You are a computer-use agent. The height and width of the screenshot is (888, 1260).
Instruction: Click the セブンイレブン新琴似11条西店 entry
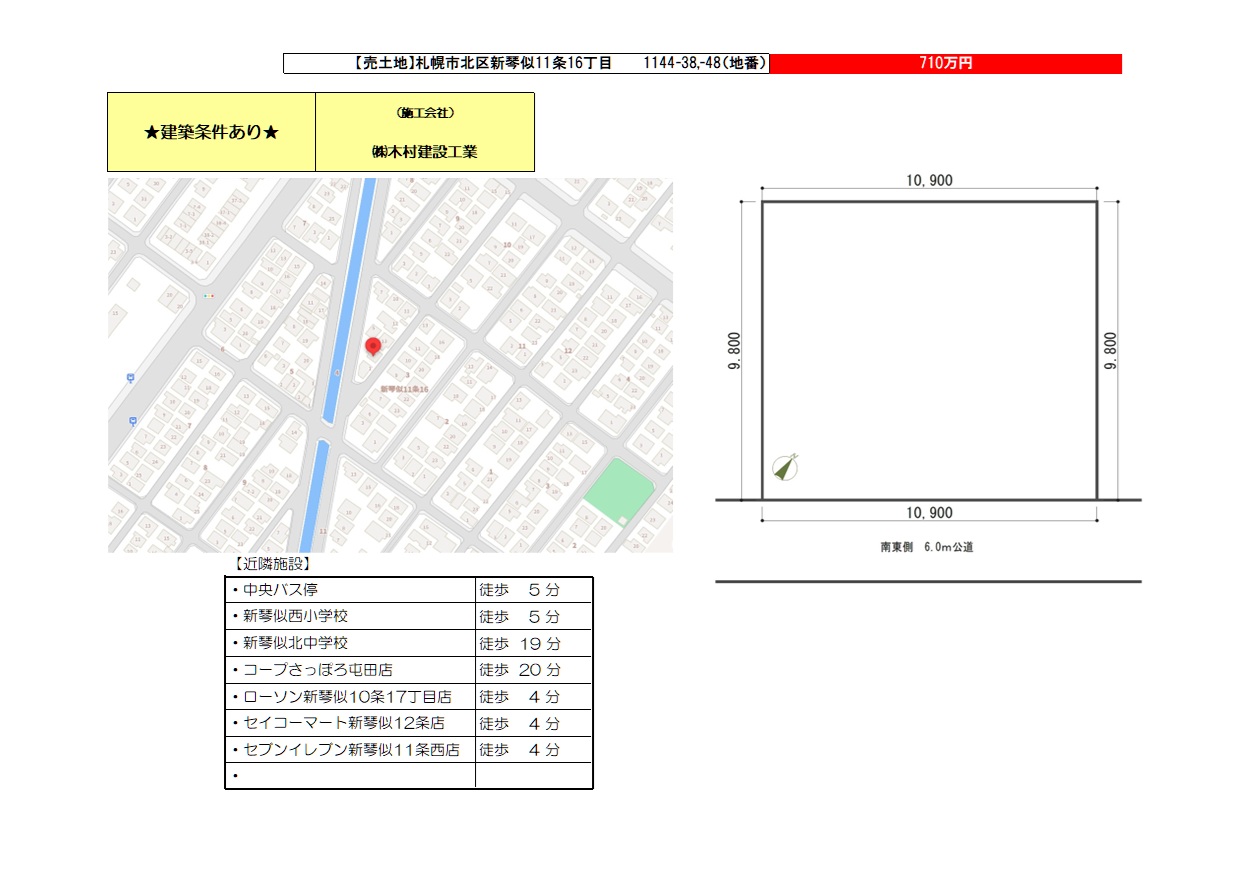point(351,750)
